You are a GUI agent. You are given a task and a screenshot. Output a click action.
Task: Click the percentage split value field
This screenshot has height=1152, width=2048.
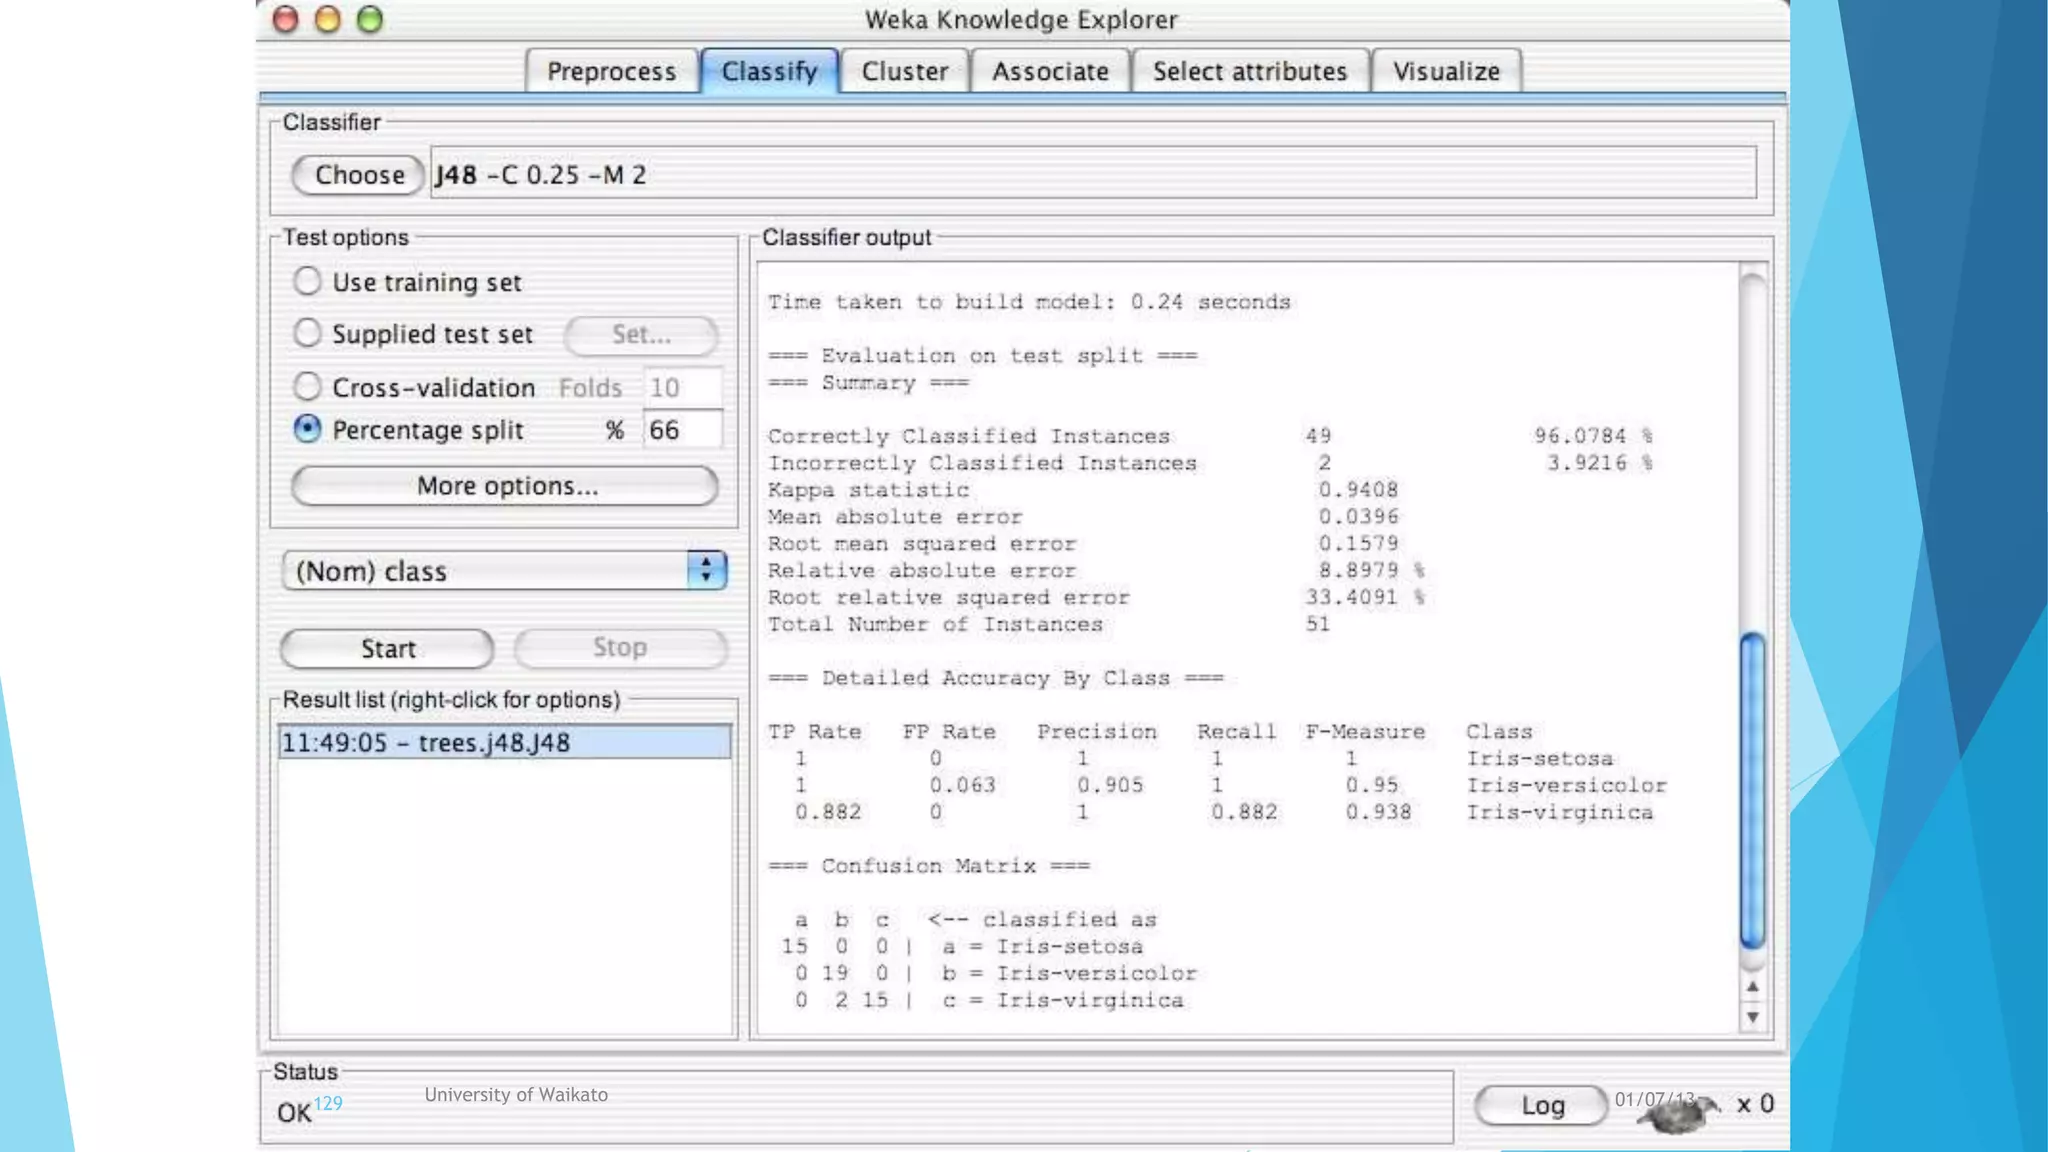(x=682, y=430)
